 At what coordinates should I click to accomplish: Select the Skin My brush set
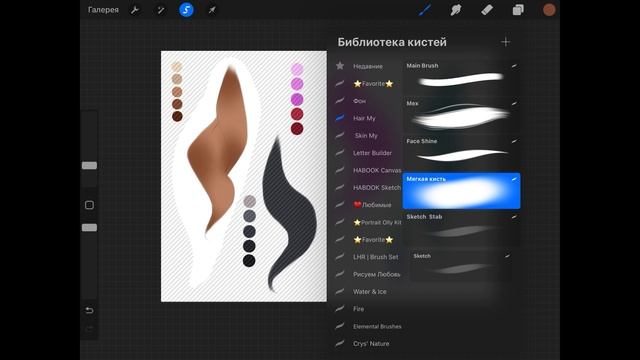tap(367, 136)
